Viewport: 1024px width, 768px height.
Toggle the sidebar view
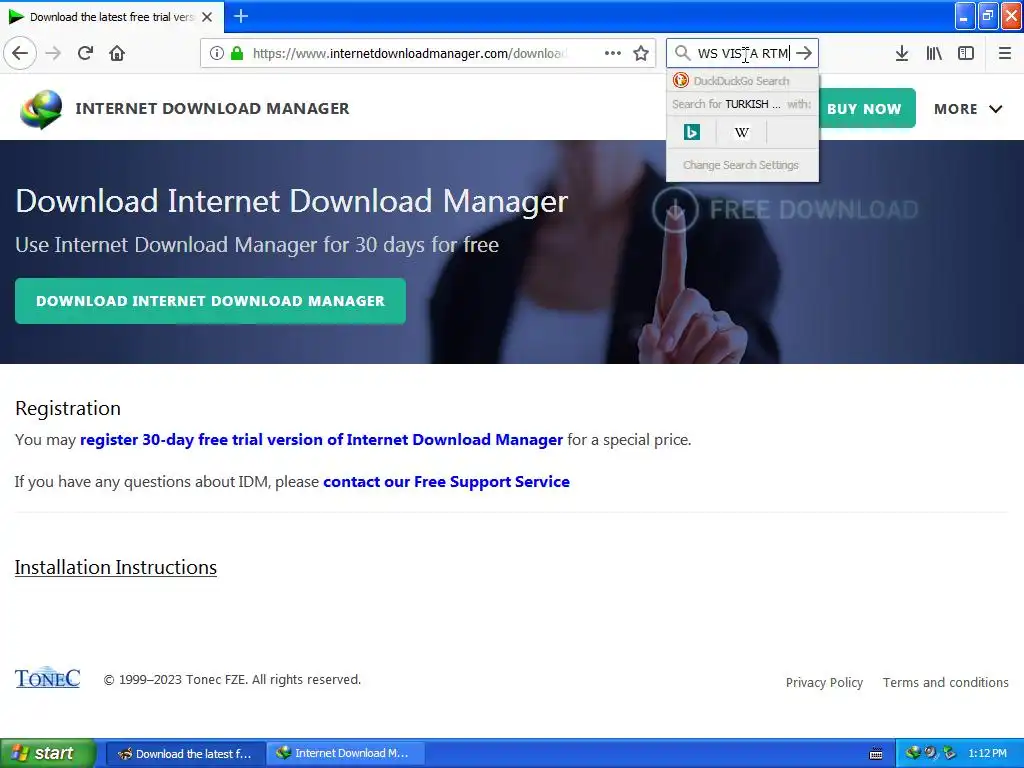pos(966,53)
